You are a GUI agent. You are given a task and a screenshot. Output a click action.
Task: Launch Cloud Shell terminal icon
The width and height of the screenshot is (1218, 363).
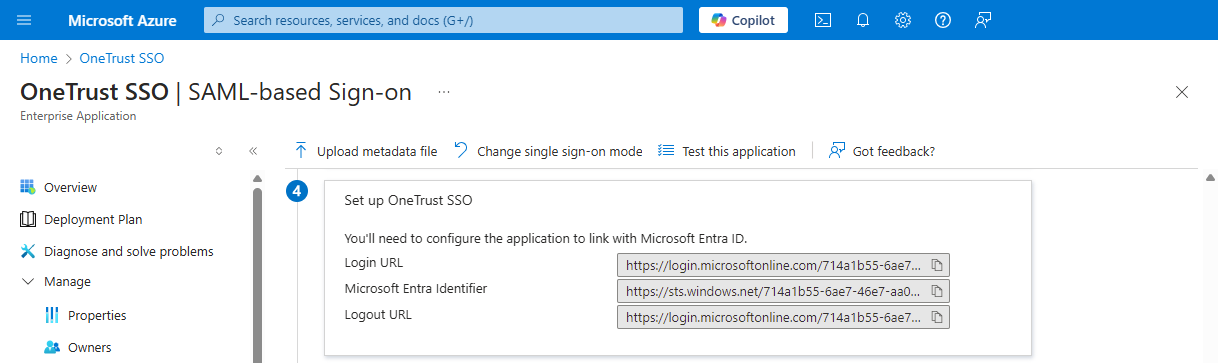tap(823, 20)
